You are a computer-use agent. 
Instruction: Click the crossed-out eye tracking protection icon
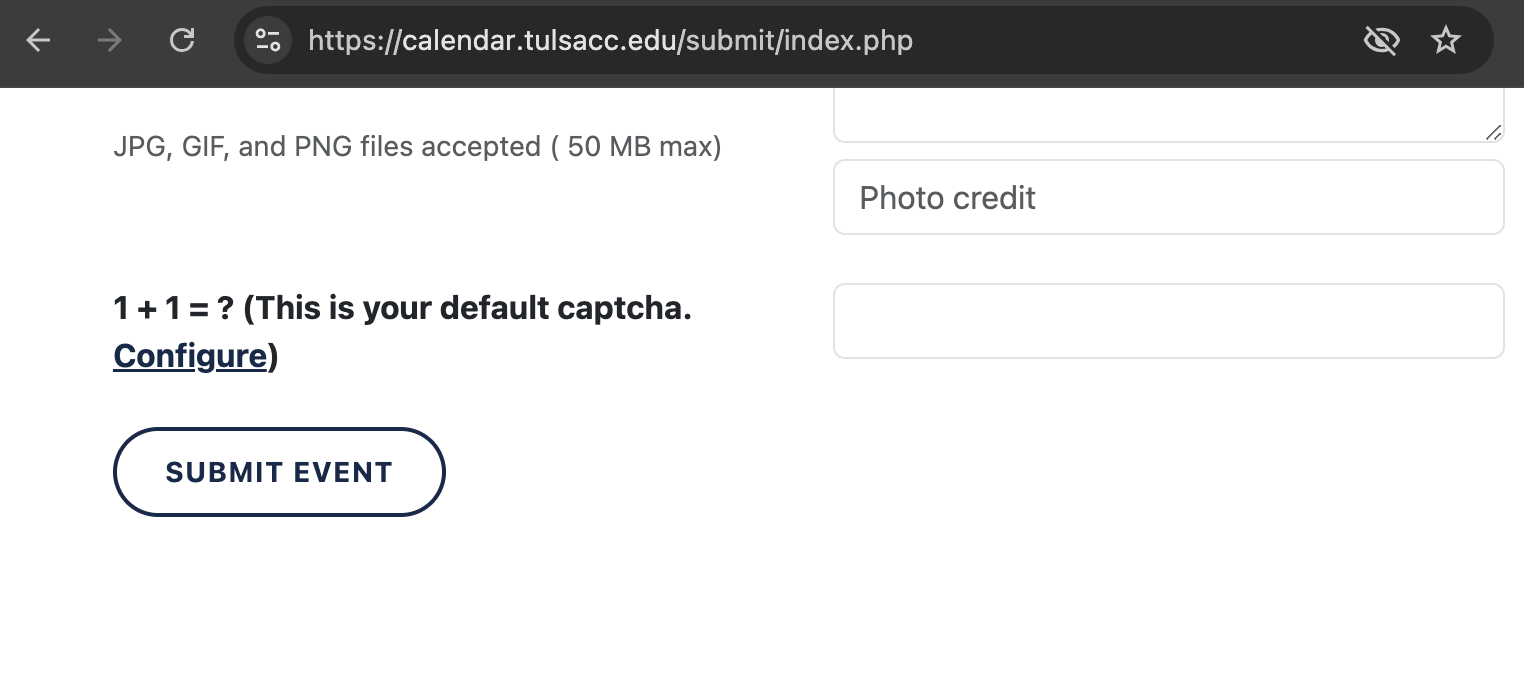pyautogui.click(x=1381, y=41)
